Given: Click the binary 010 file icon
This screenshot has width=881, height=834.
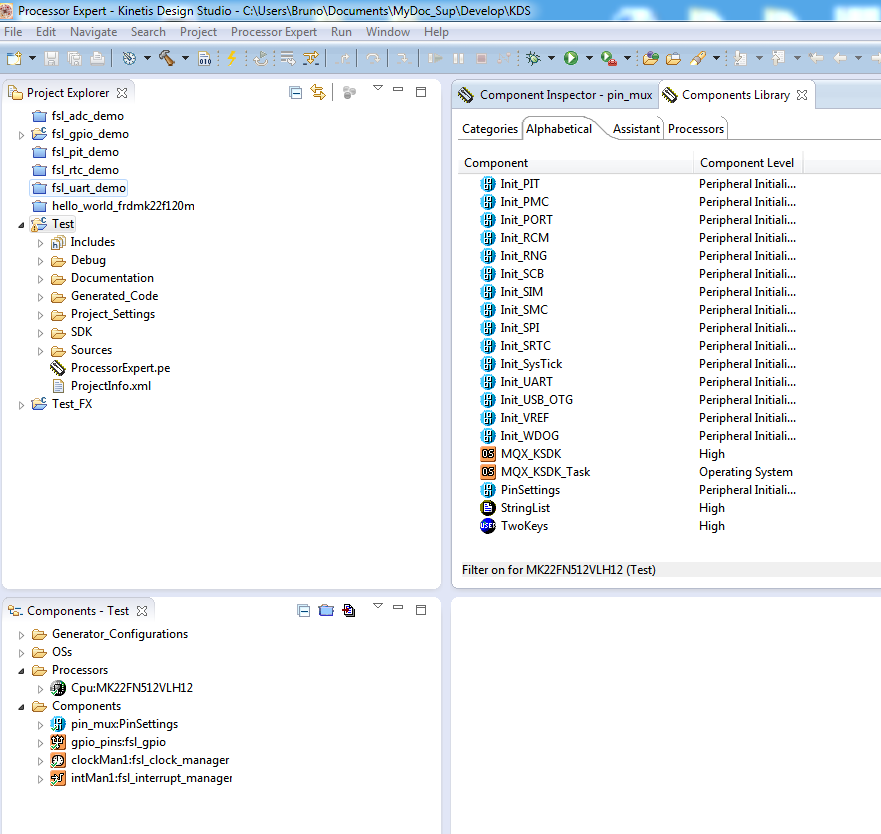Looking at the screenshot, I should click(205, 58).
